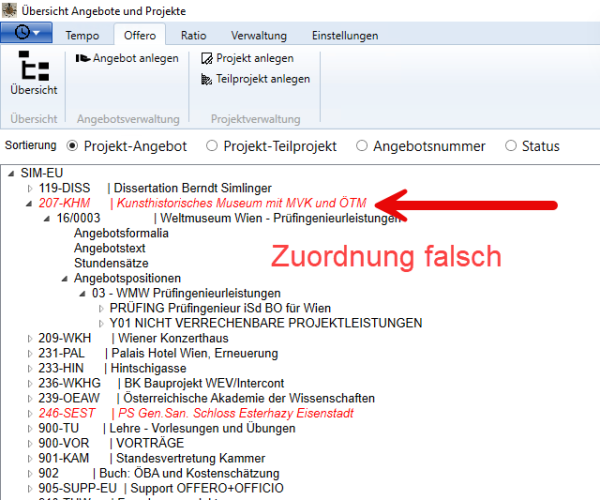The width and height of the screenshot is (600, 500).
Task: Expand PRÜFING Prüfingenieur node
Action: (x=101, y=308)
